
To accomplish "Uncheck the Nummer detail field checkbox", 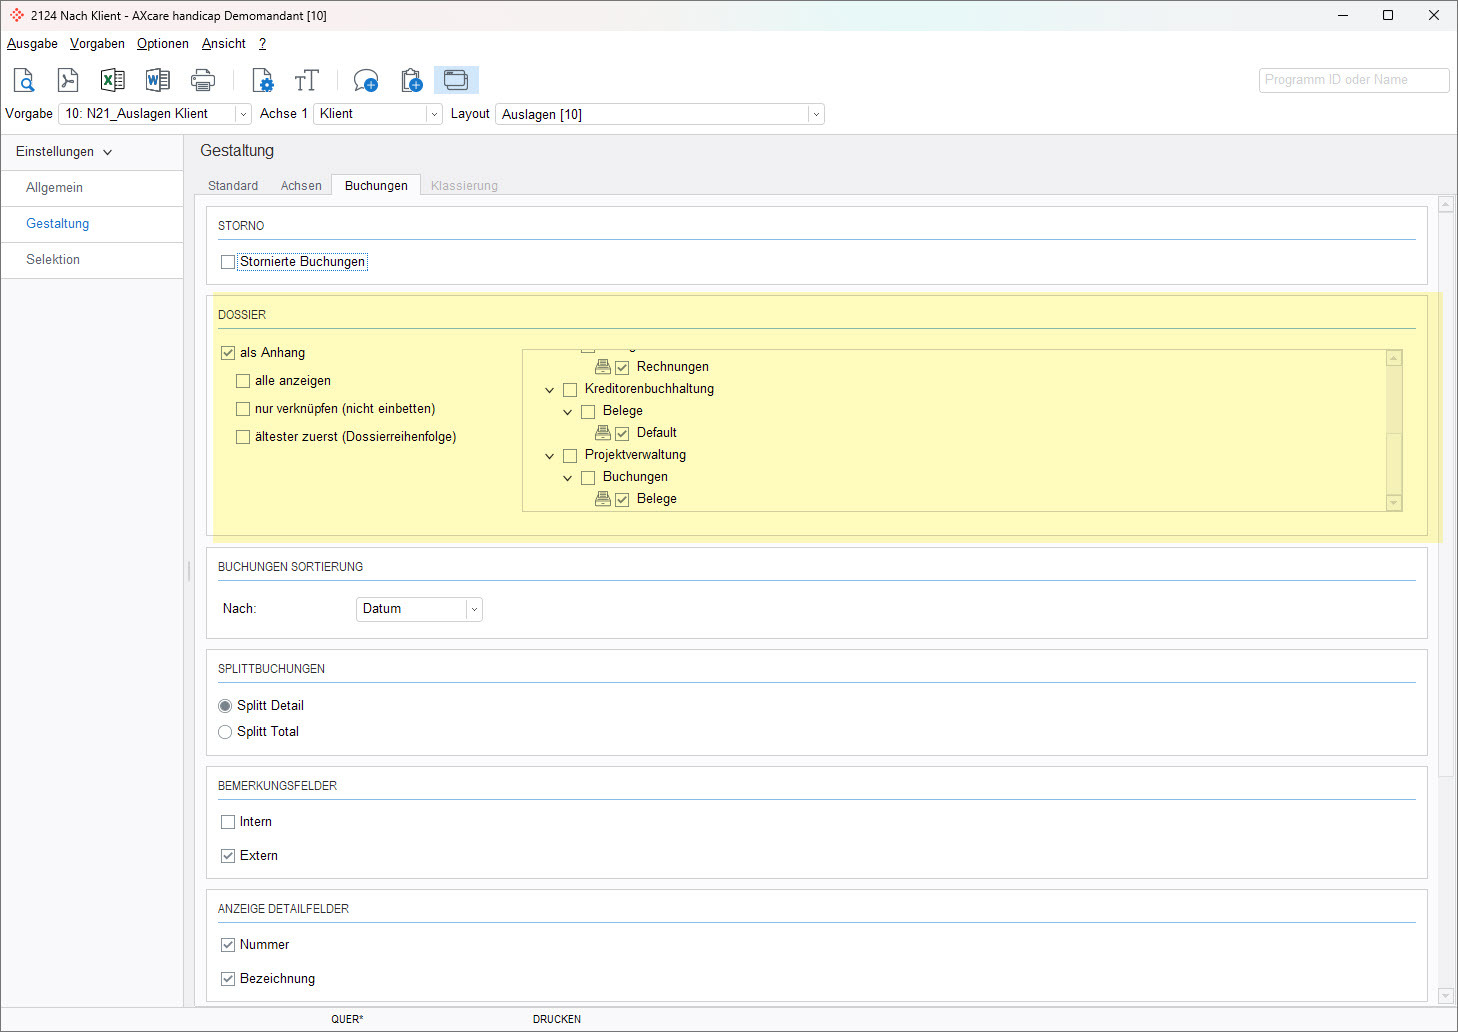I will [228, 945].
